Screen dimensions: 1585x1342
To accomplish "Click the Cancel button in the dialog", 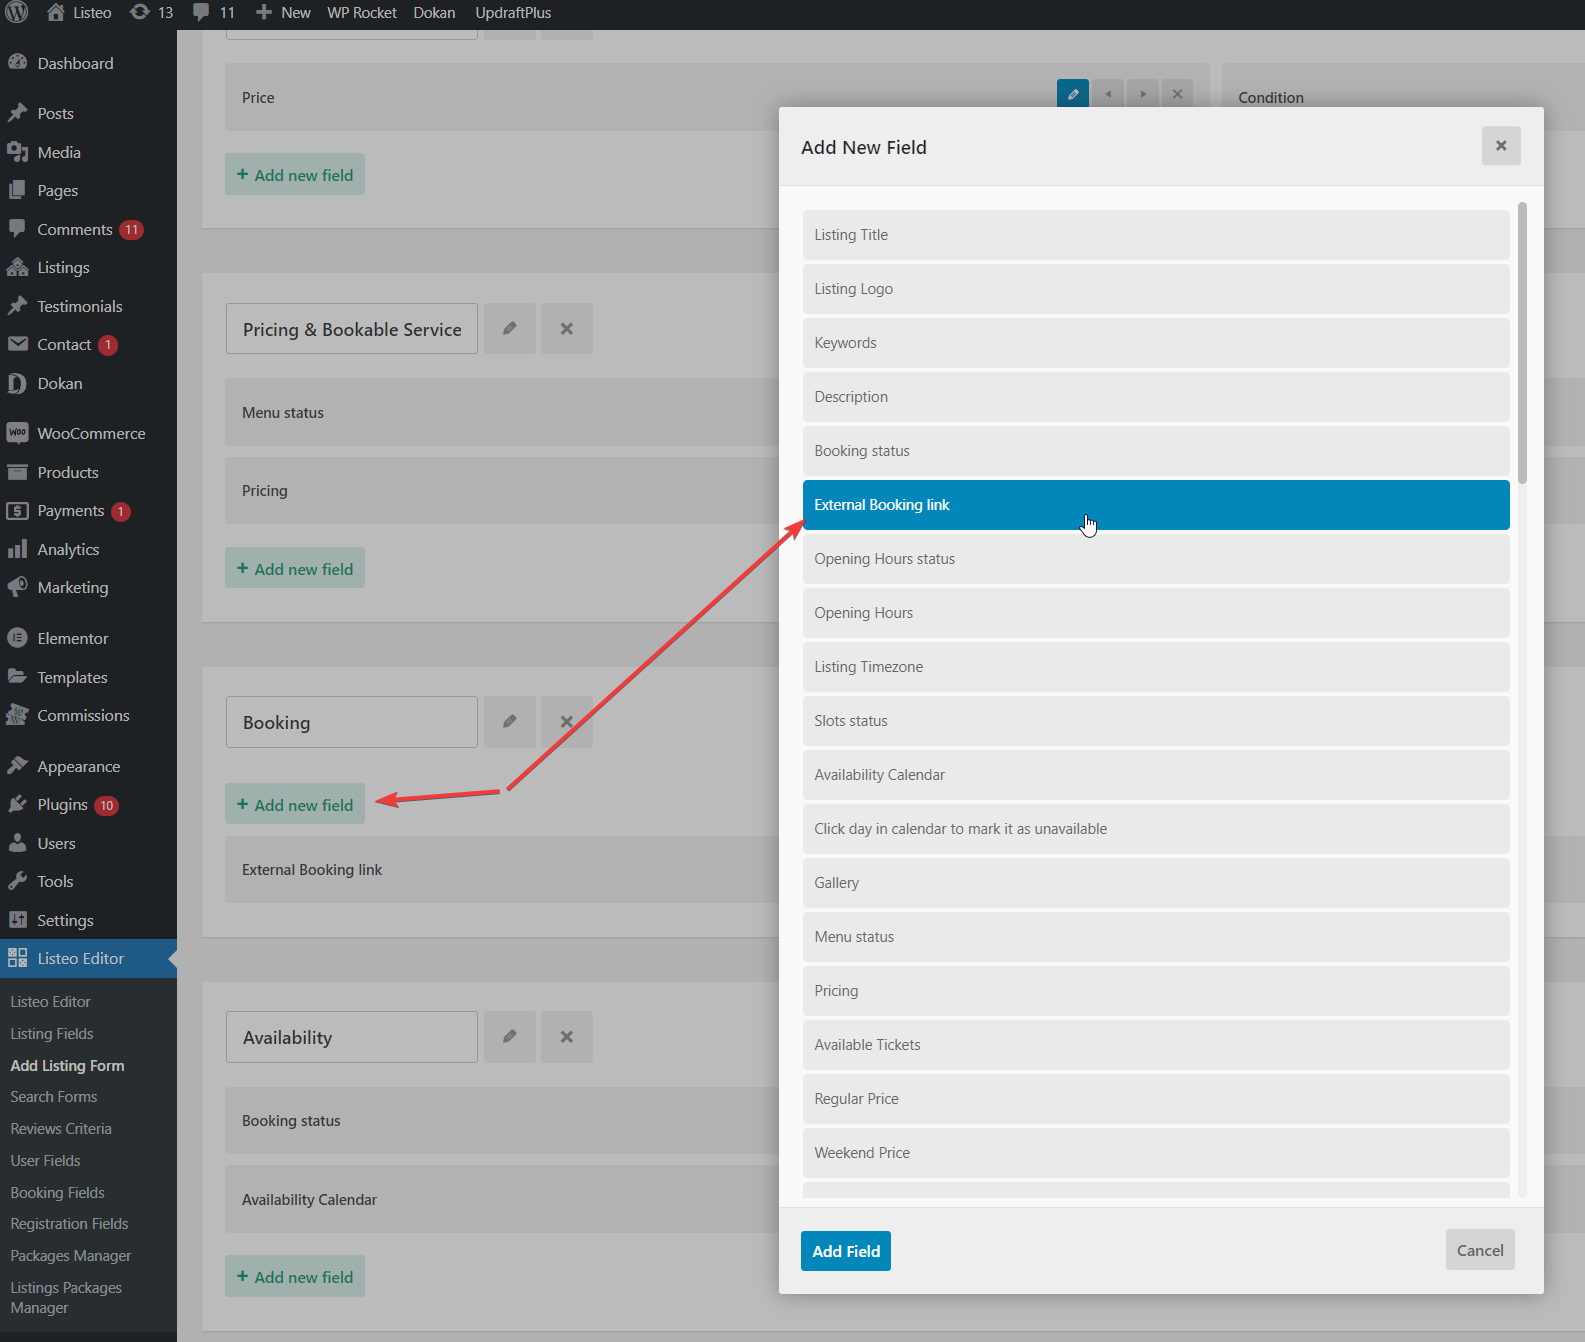I will click(1479, 1251).
